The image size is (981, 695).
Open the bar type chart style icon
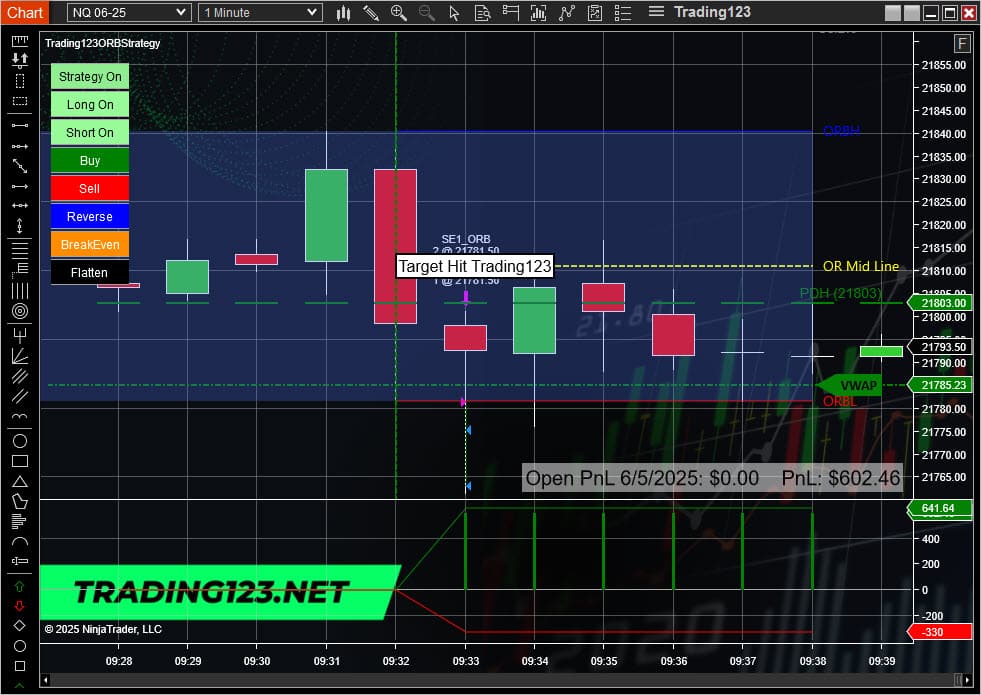343,13
